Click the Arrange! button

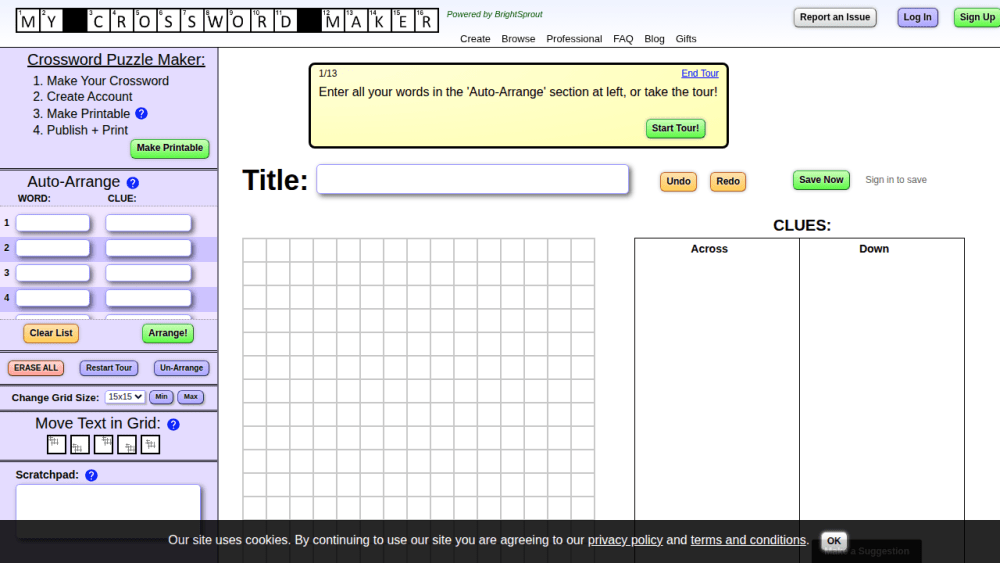(168, 333)
